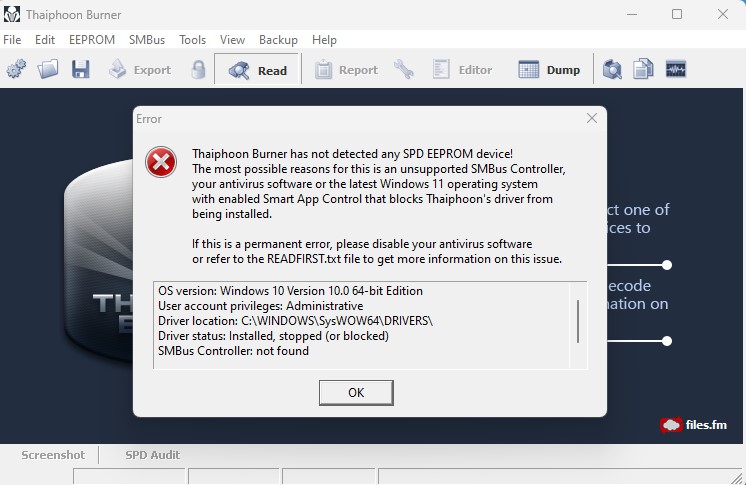746x485 pixels.
Task: Close the Error dialog with X
Action: click(592, 118)
